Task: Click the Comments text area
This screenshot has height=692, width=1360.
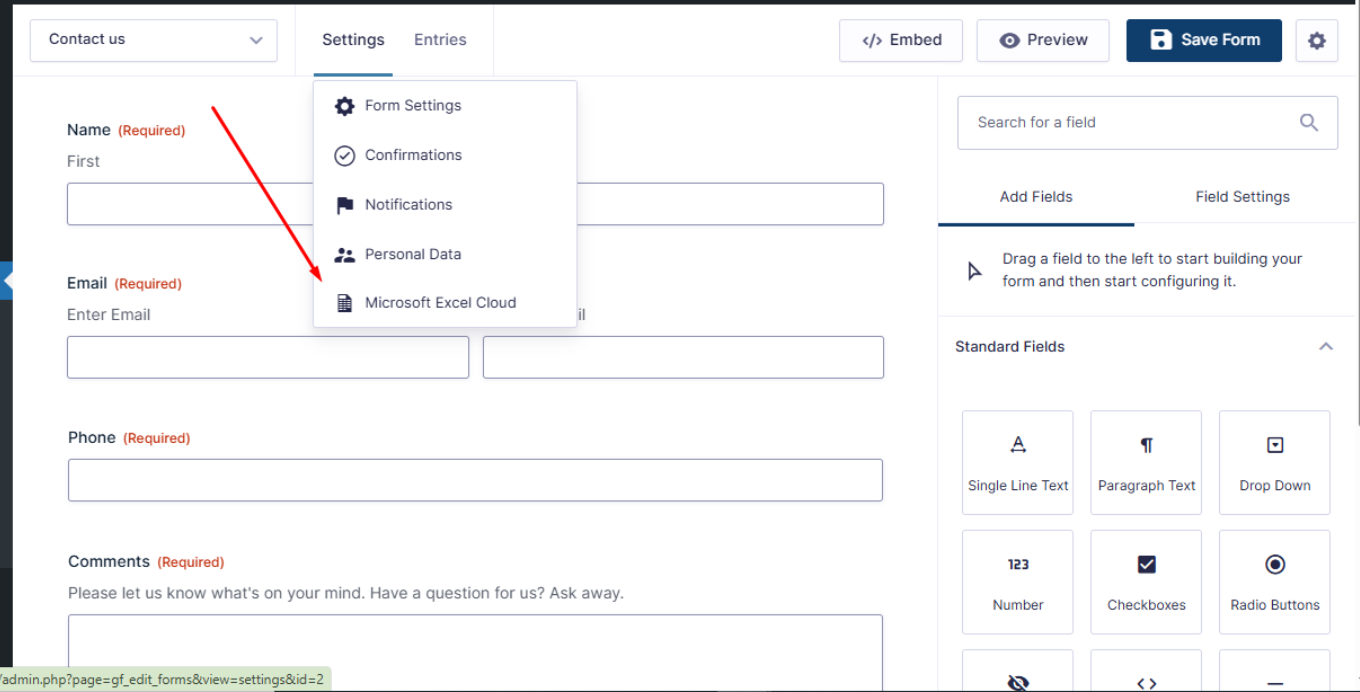Action: tap(475, 652)
